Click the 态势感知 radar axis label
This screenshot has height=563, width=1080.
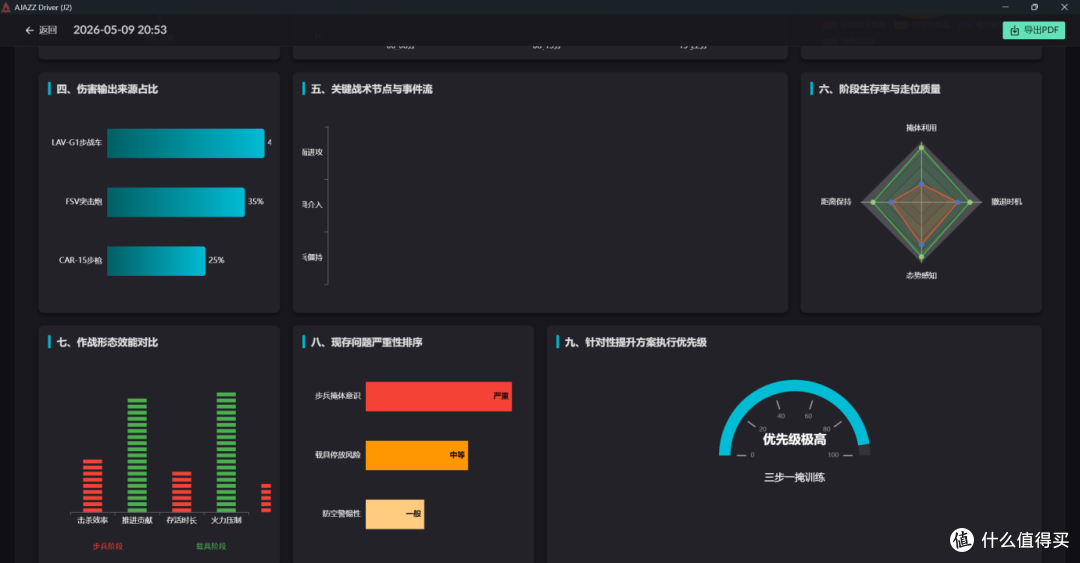click(921, 276)
